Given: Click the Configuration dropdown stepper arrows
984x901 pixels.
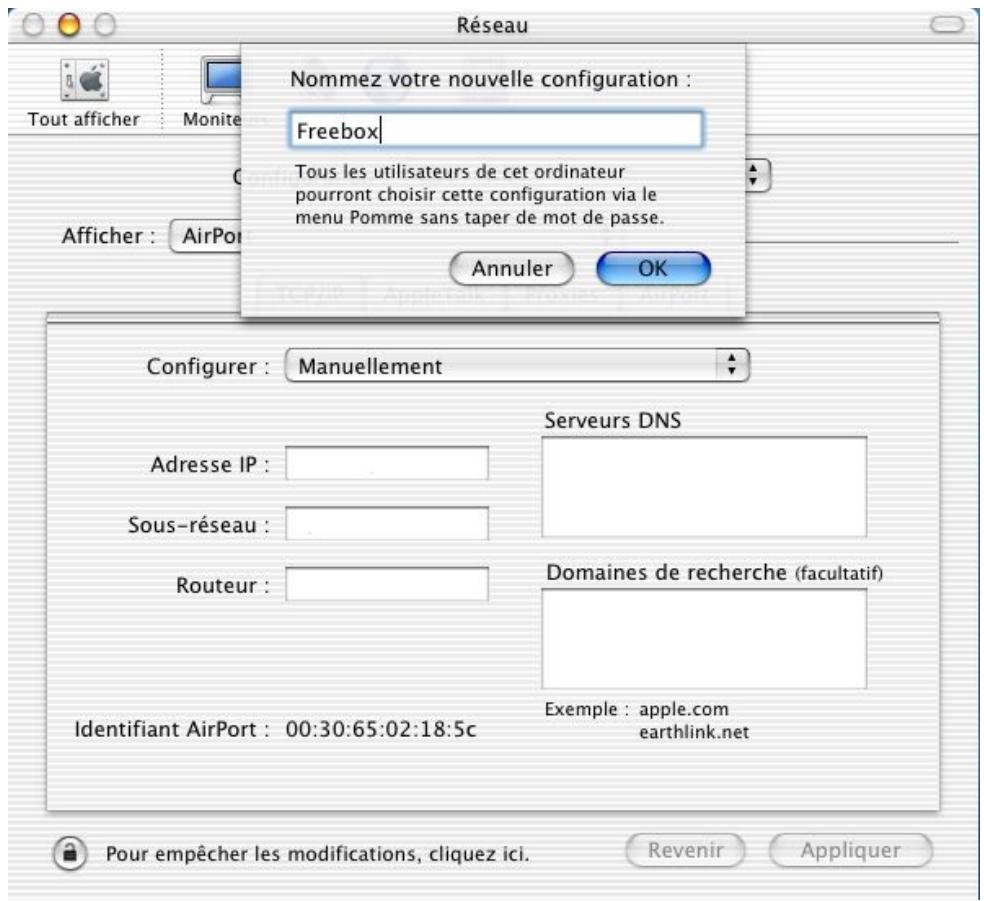Looking at the screenshot, I should click(x=756, y=175).
